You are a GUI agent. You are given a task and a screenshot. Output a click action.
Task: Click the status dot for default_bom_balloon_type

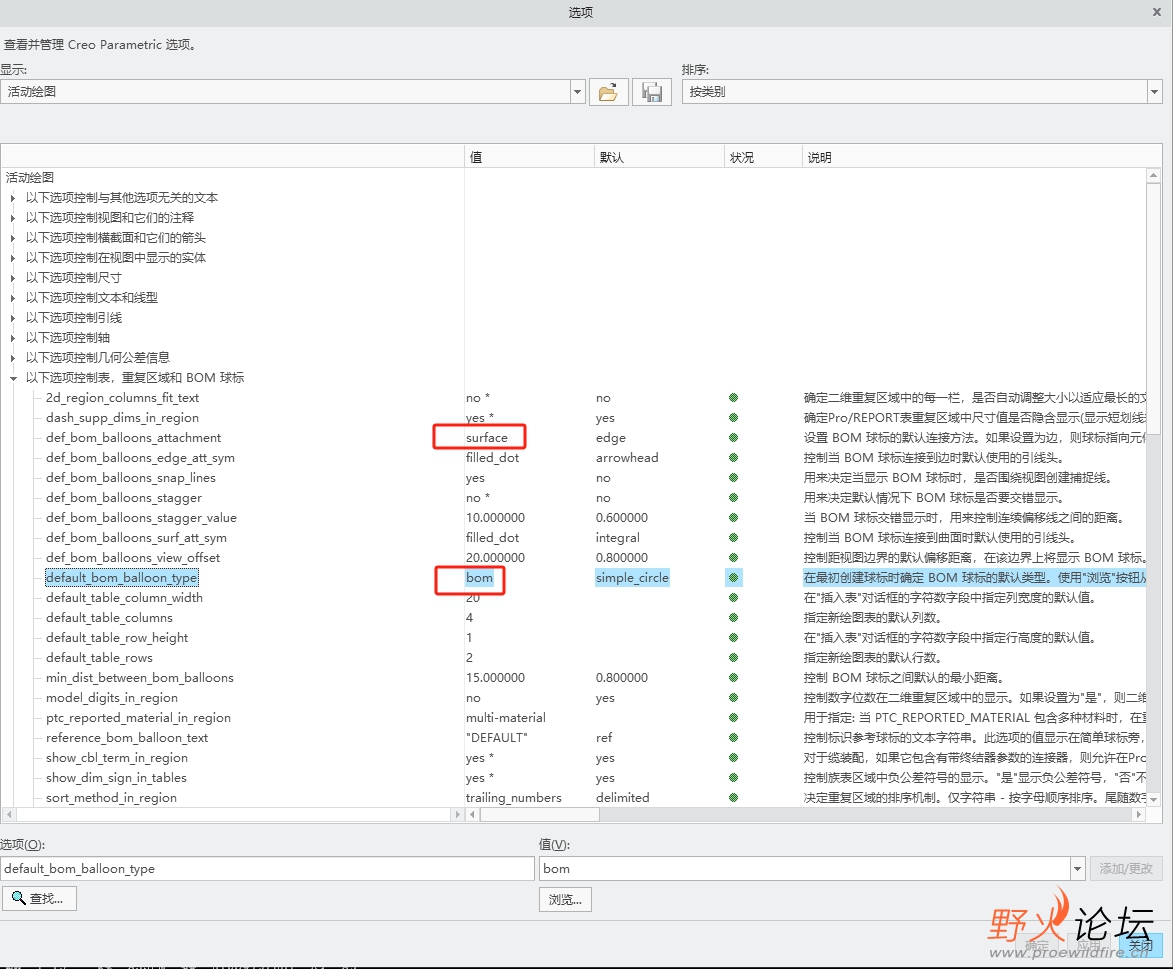coord(733,578)
